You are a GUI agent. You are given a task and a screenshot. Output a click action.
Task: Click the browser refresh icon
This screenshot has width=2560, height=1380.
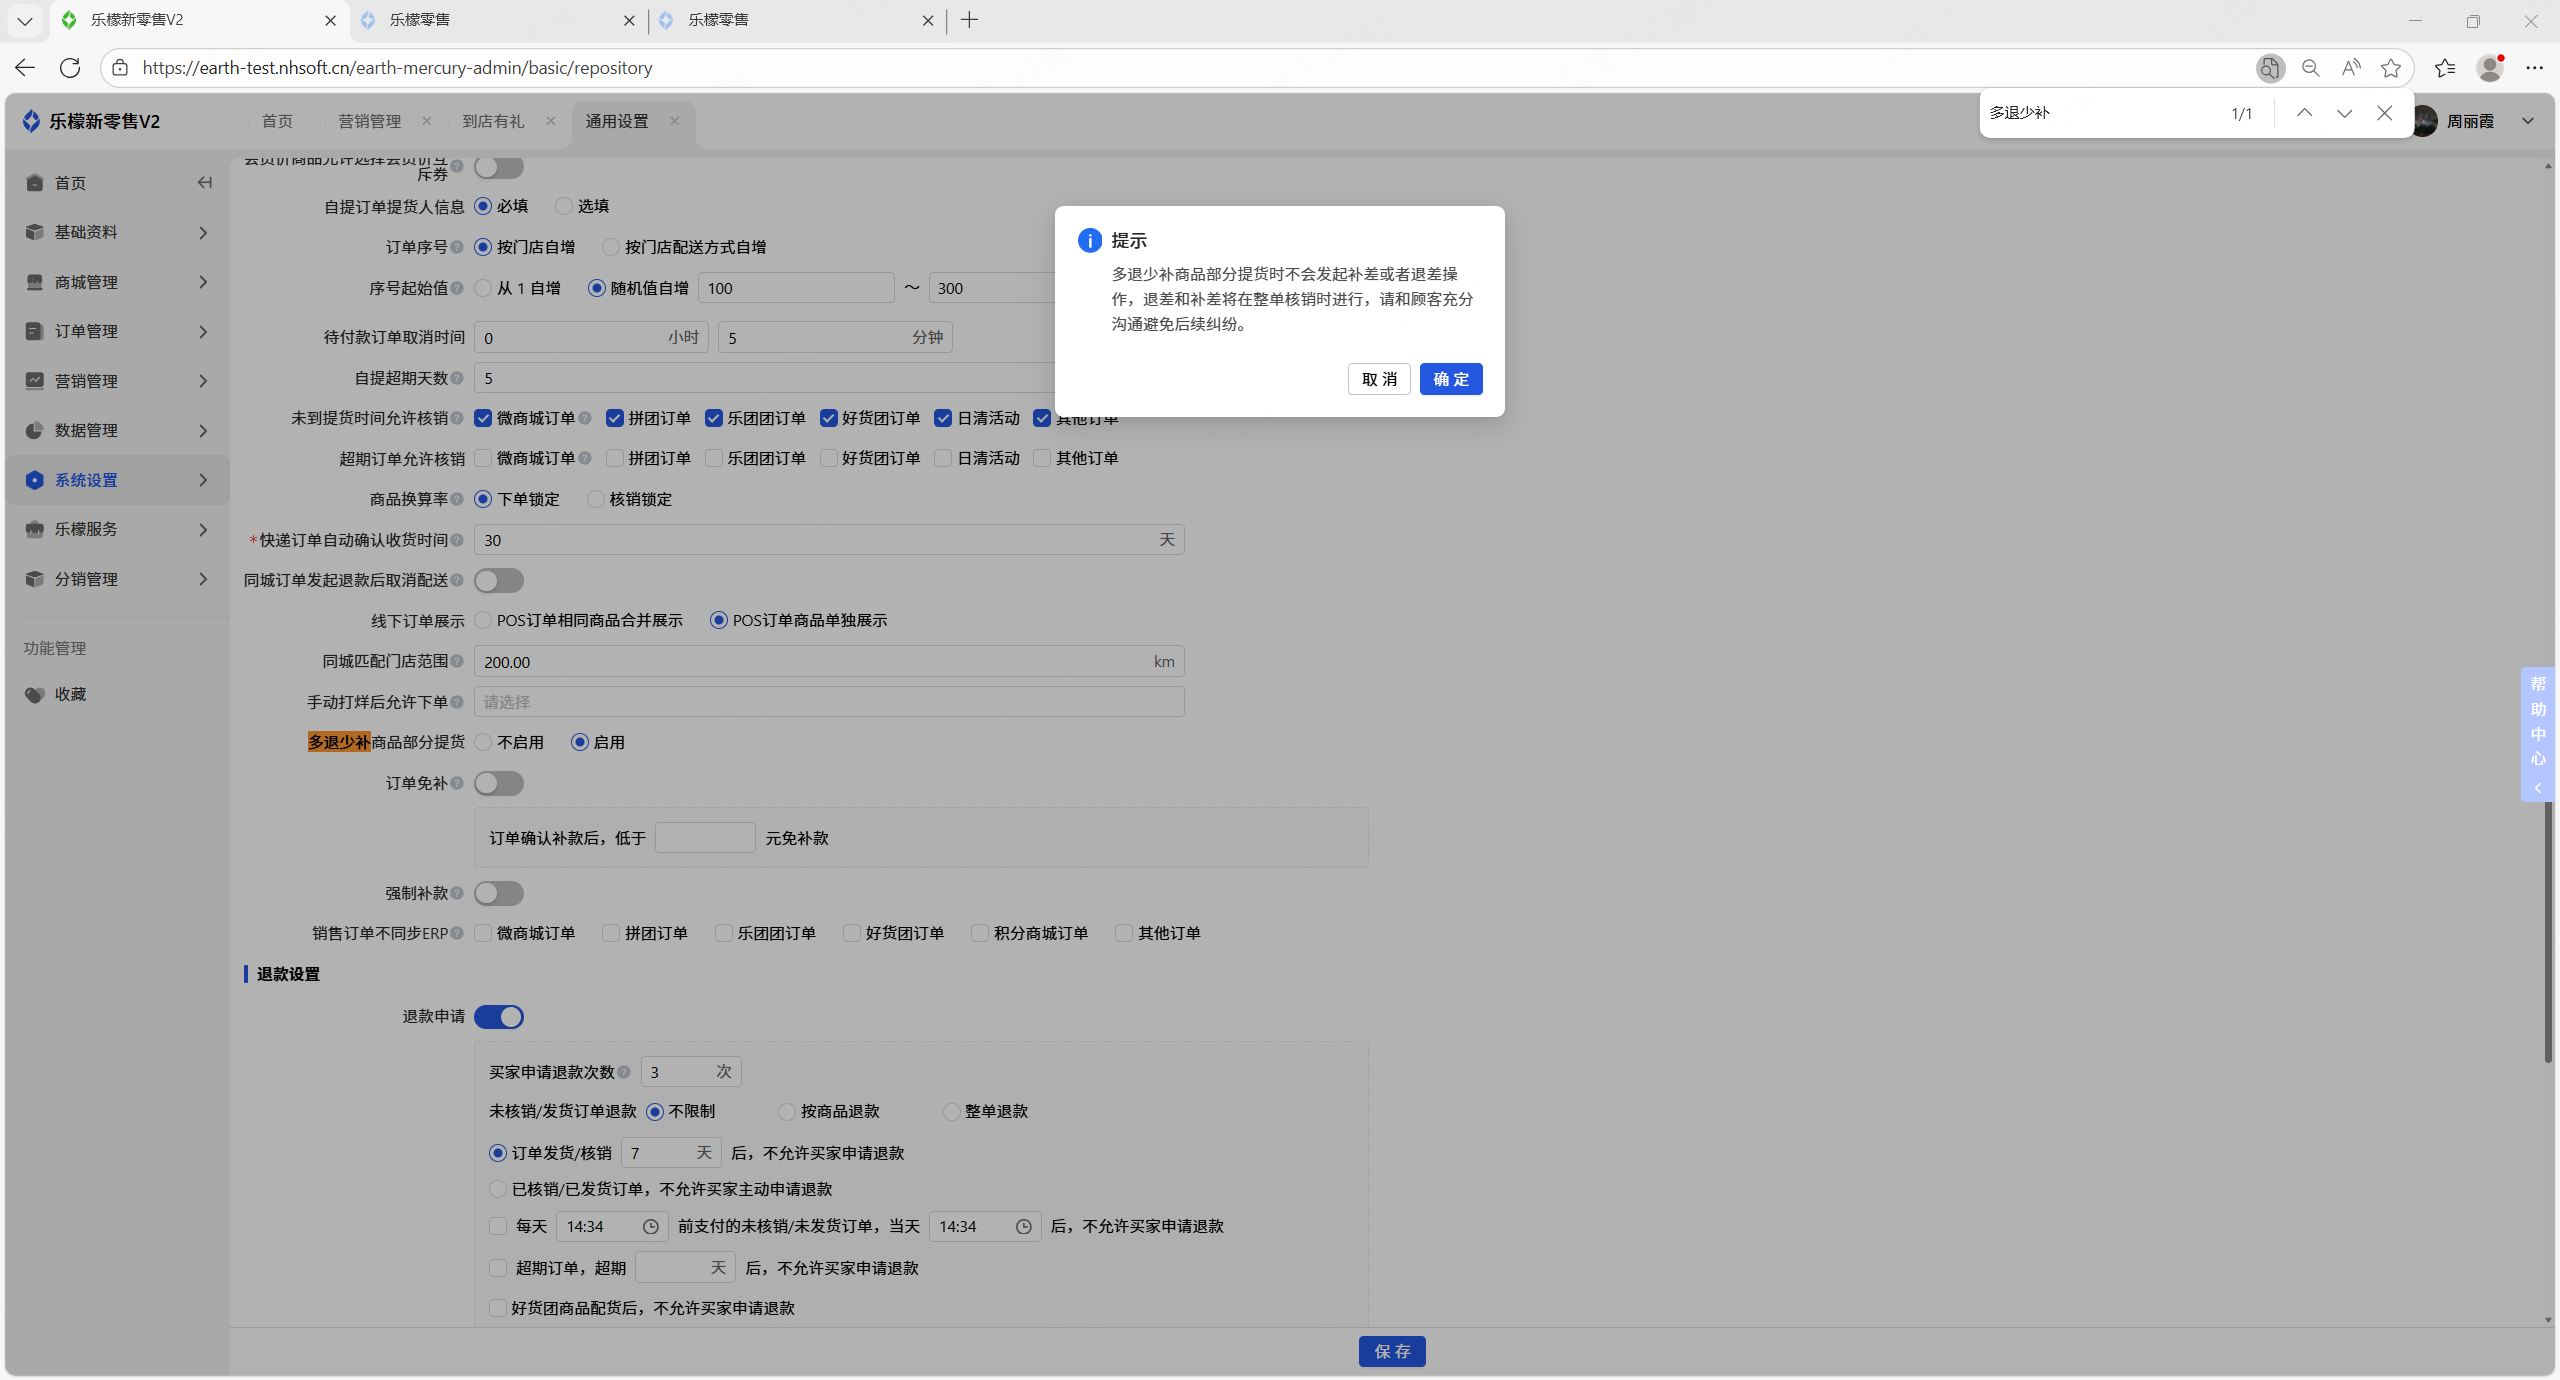(x=70, y=67)
